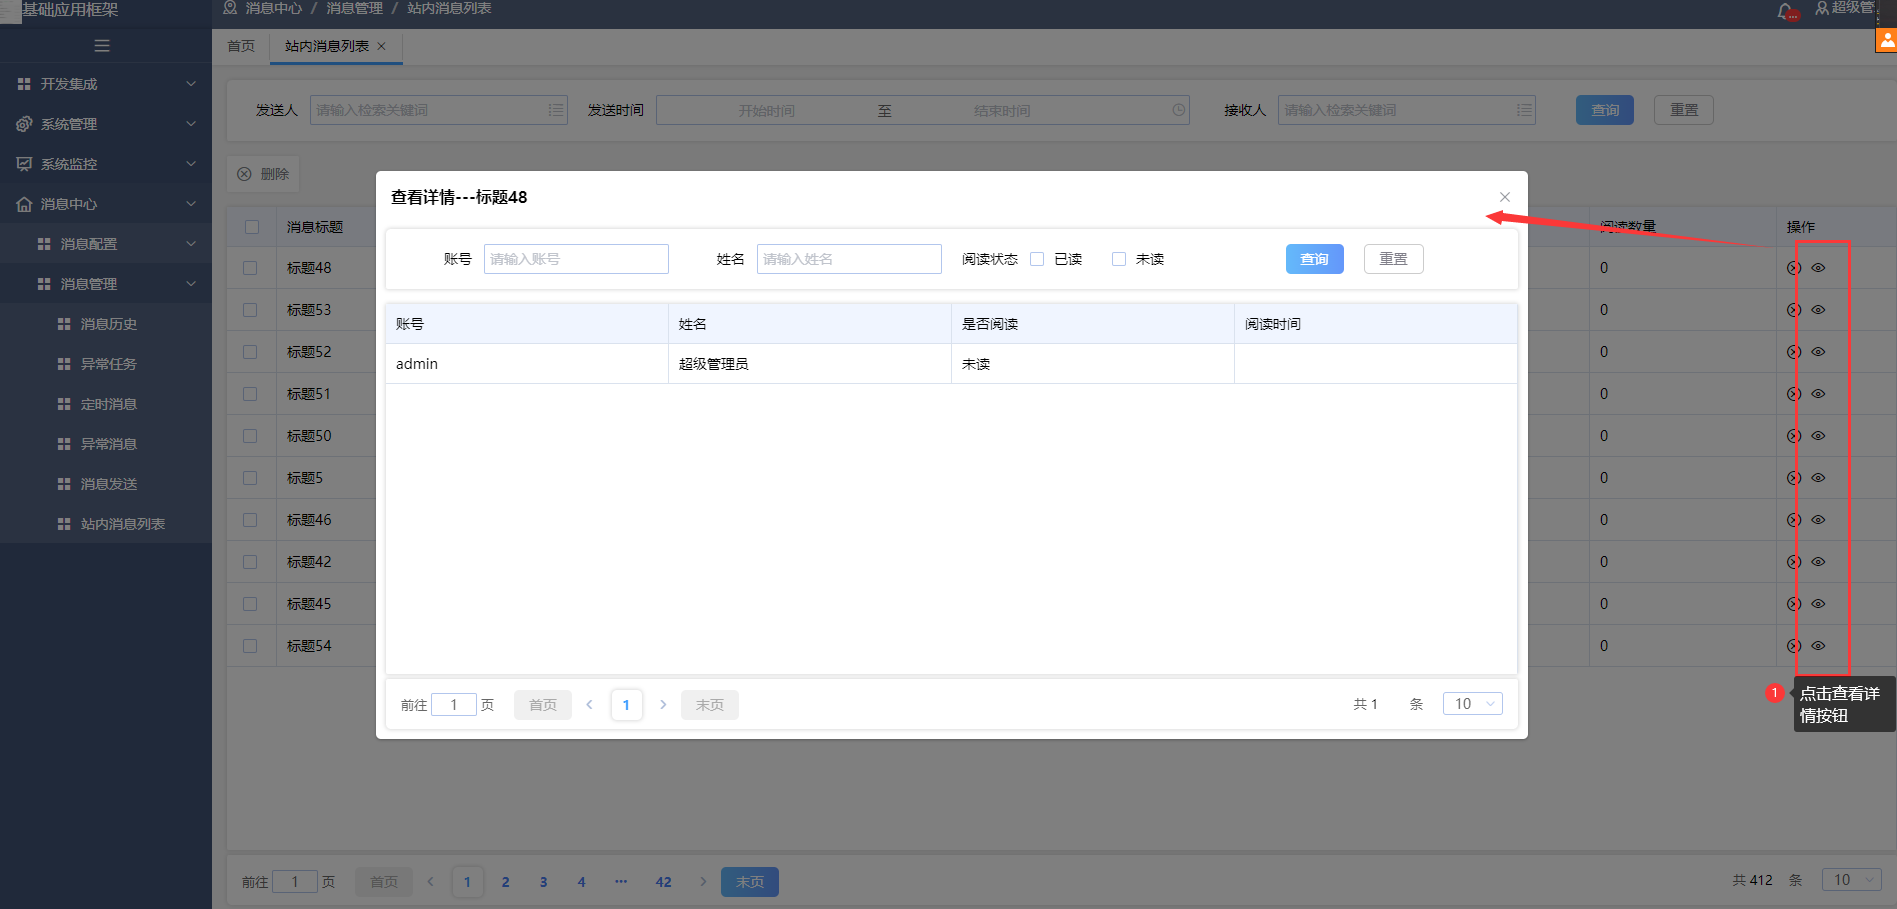Go to page 42 in main pagination
Screen dimensions: 1897x909
pyautogui.click(x=664, y=882)
